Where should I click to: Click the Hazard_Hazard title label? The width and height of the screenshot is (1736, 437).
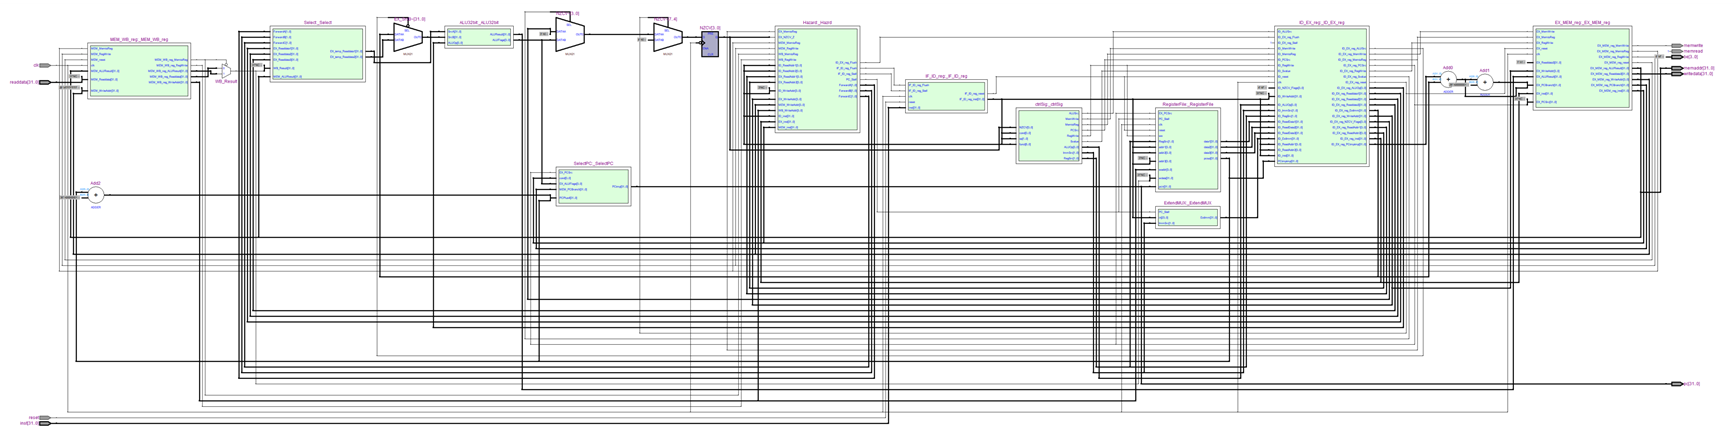coord(817,22)
